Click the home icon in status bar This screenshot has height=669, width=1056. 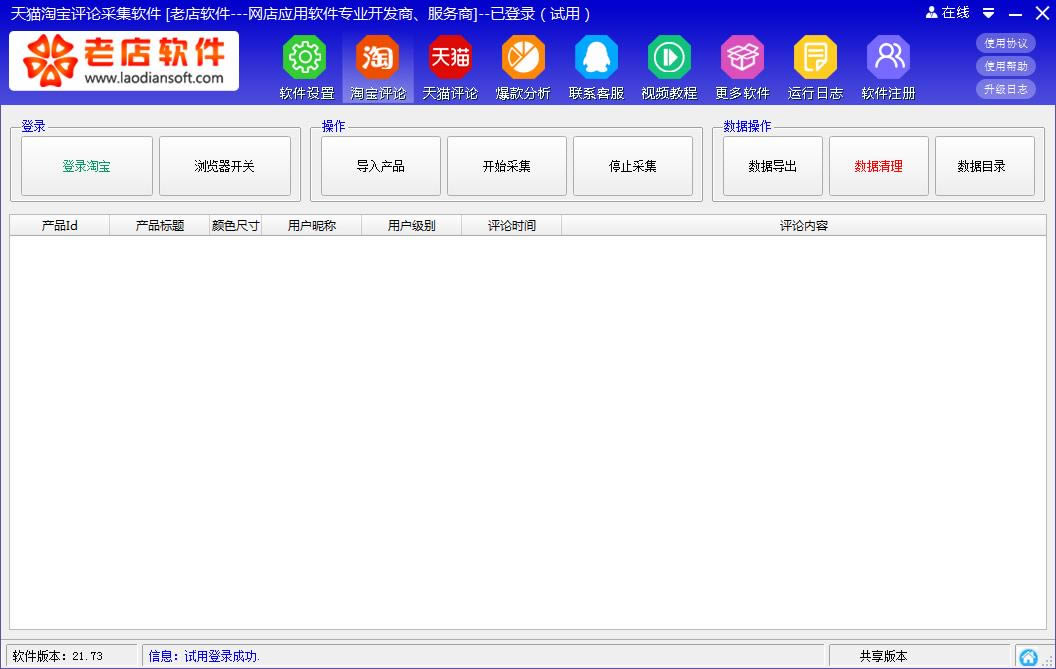tap(1028, 657)
